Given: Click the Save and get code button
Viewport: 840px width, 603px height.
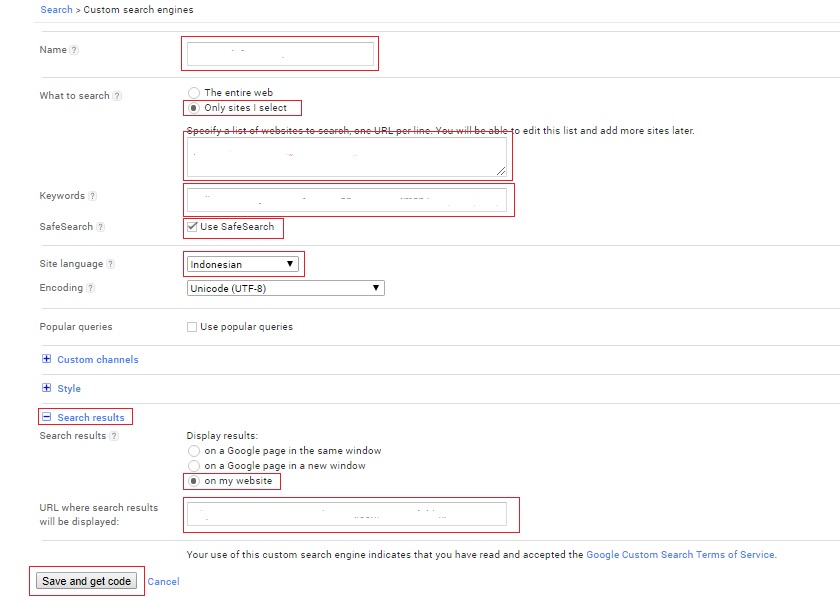Looking at the screenshot, I should (88, 581).
